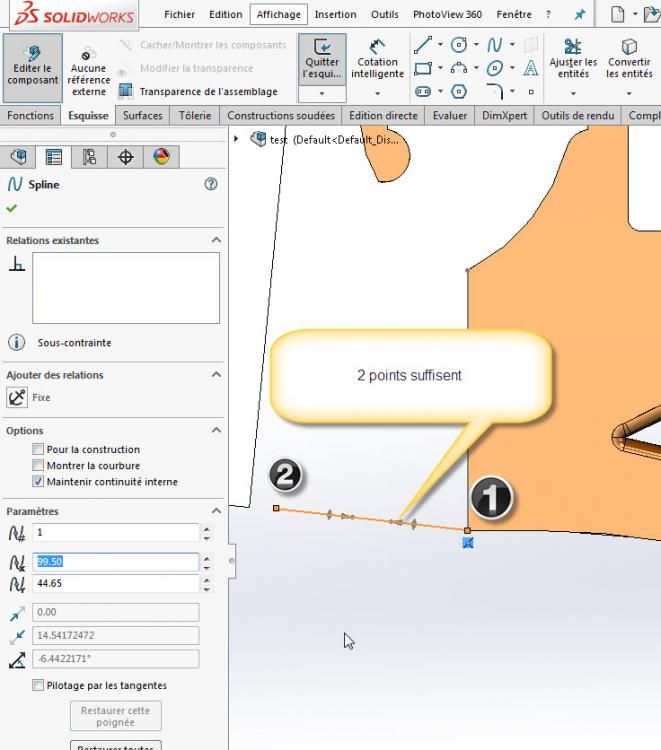Collapse the Relations existantes section
Viewport: 661px width, 750px height.
pos(216,240)
